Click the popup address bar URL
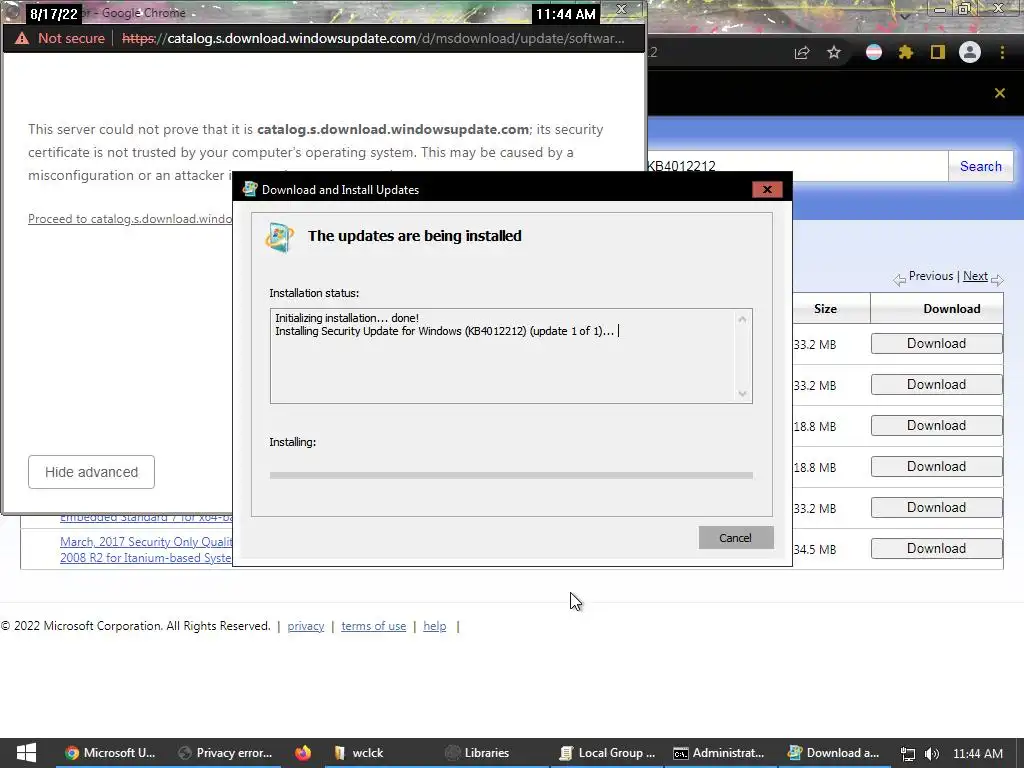 [373, 39]
